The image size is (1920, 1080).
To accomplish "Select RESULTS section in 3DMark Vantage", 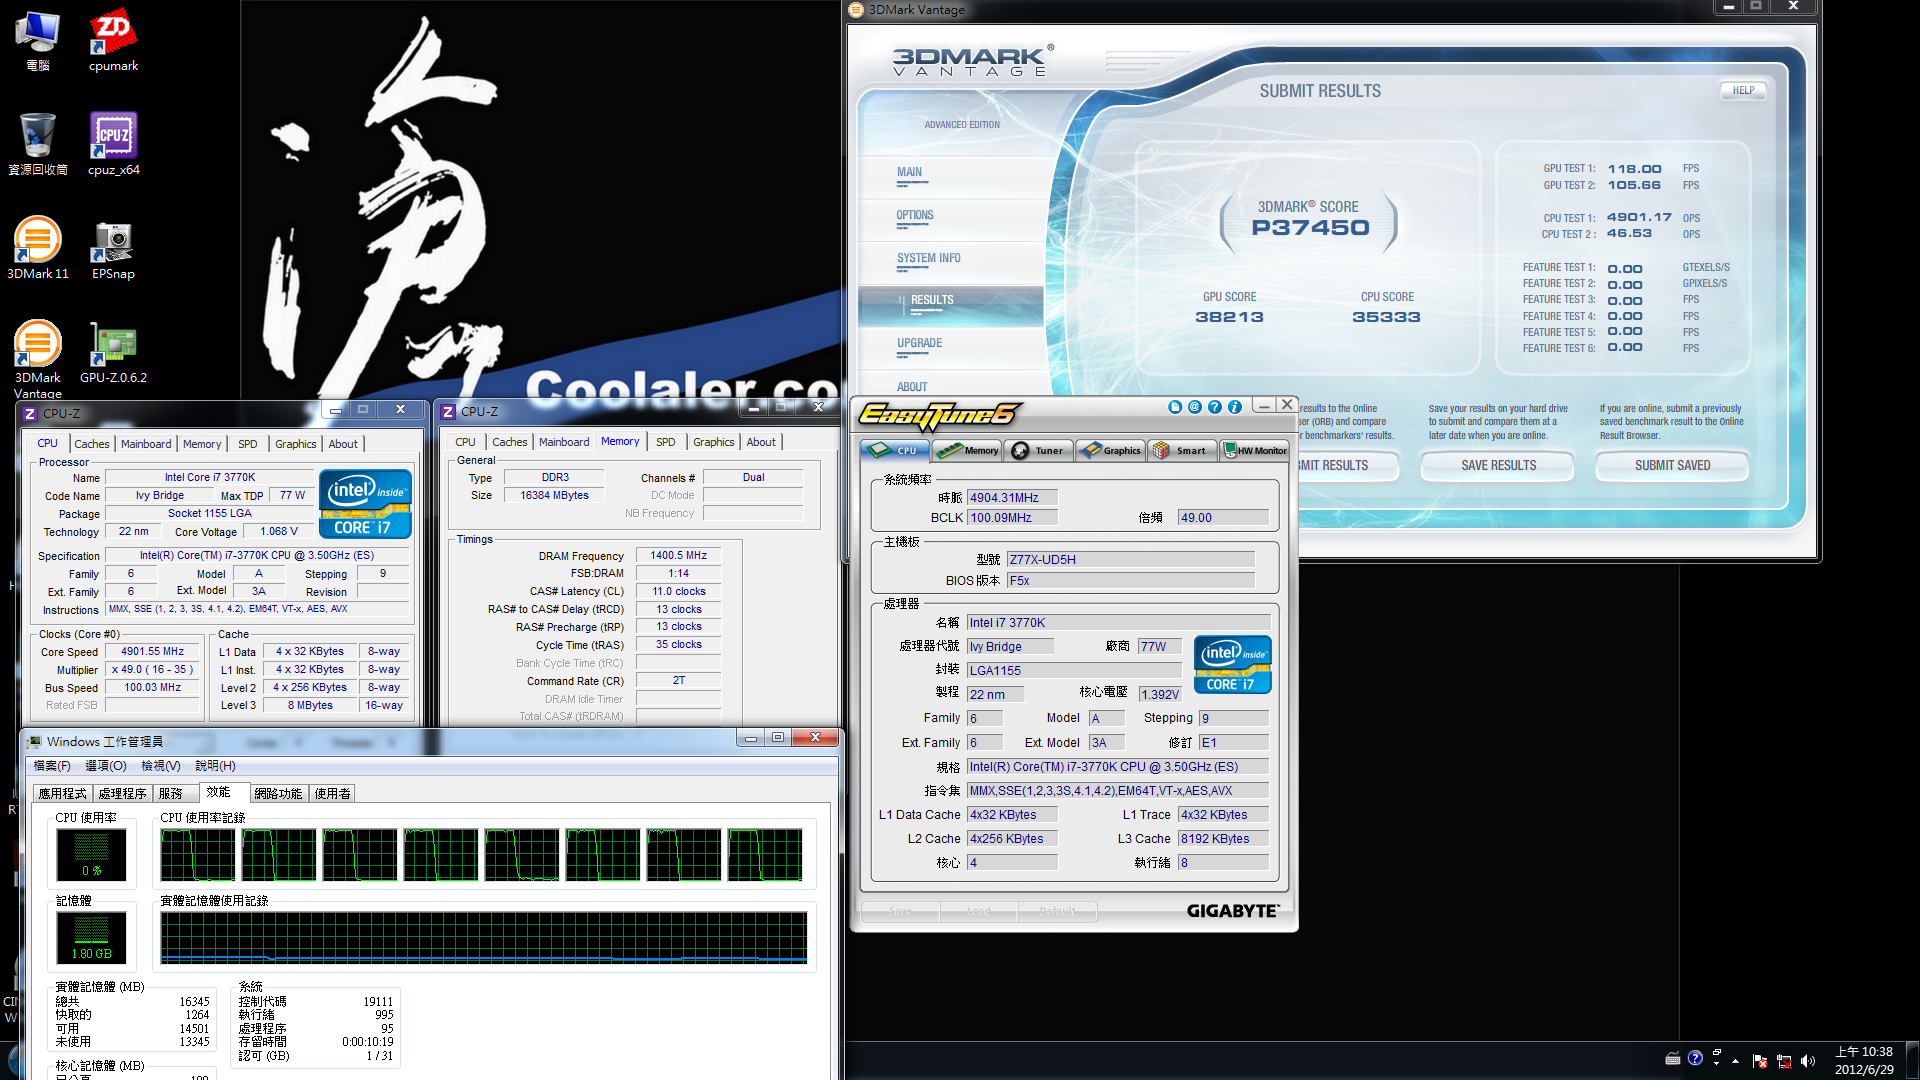I will [x=950, y=305].
